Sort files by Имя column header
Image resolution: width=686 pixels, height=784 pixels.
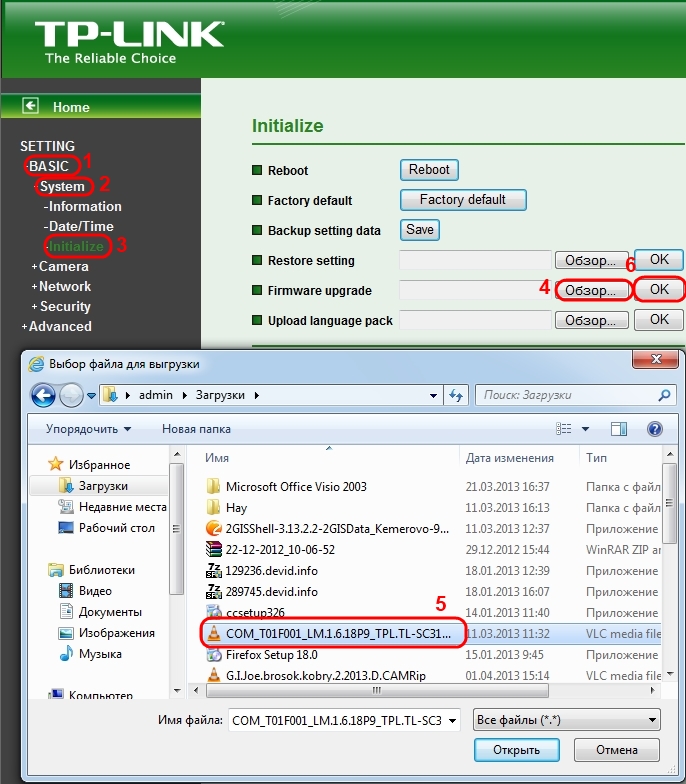[x=216, y=458]
